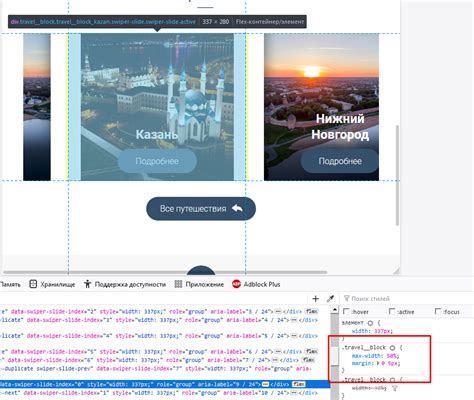
Task: Click highlighter icon next to first .travel__block rule
Action: point(392,348)
